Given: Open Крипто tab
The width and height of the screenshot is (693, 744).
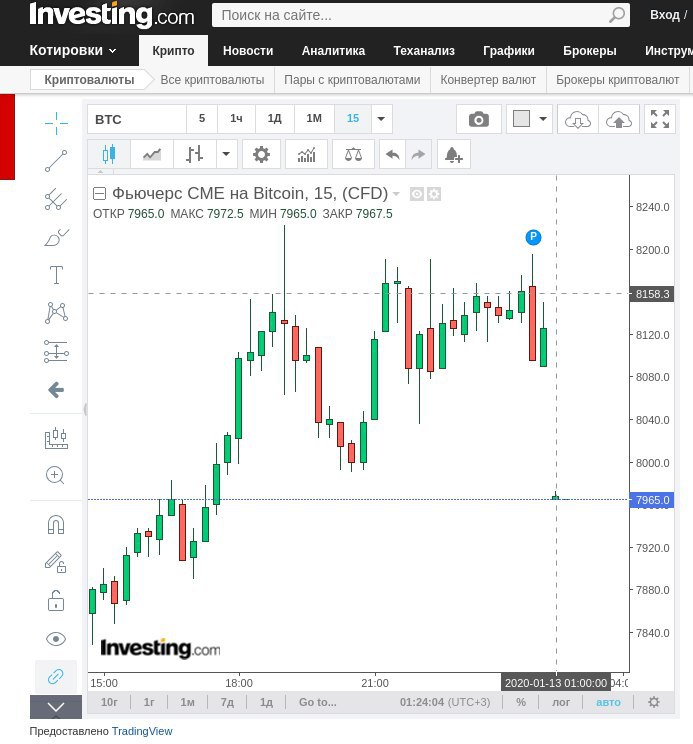Looking at the screenshot, I should 173,50.
